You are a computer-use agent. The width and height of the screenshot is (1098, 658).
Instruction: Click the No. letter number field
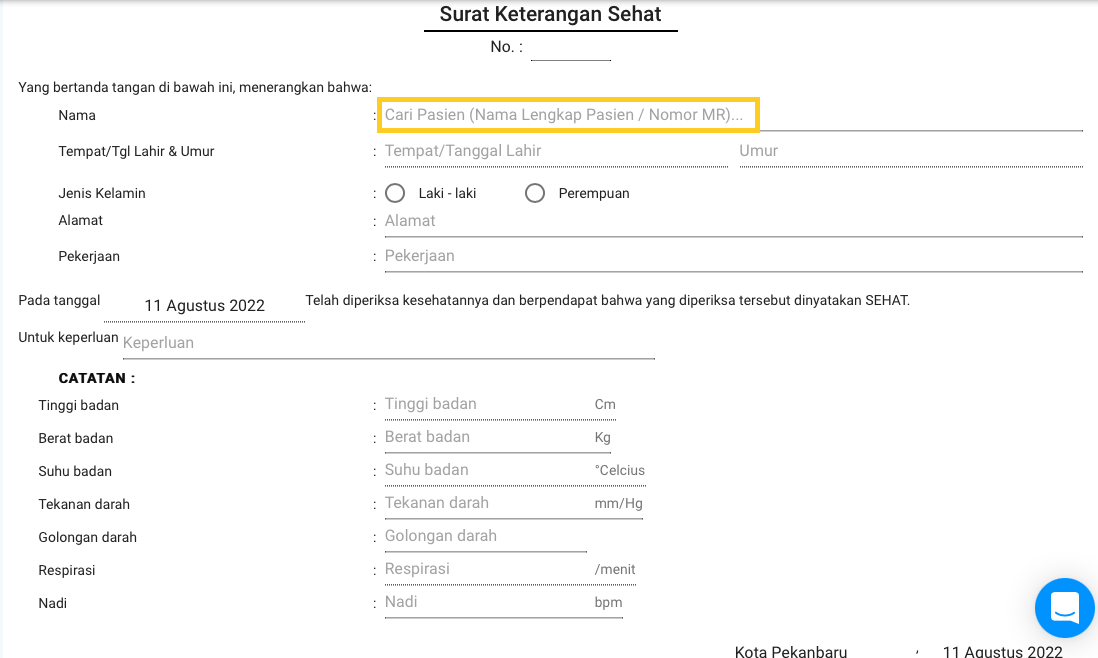(x=571, y=48)
